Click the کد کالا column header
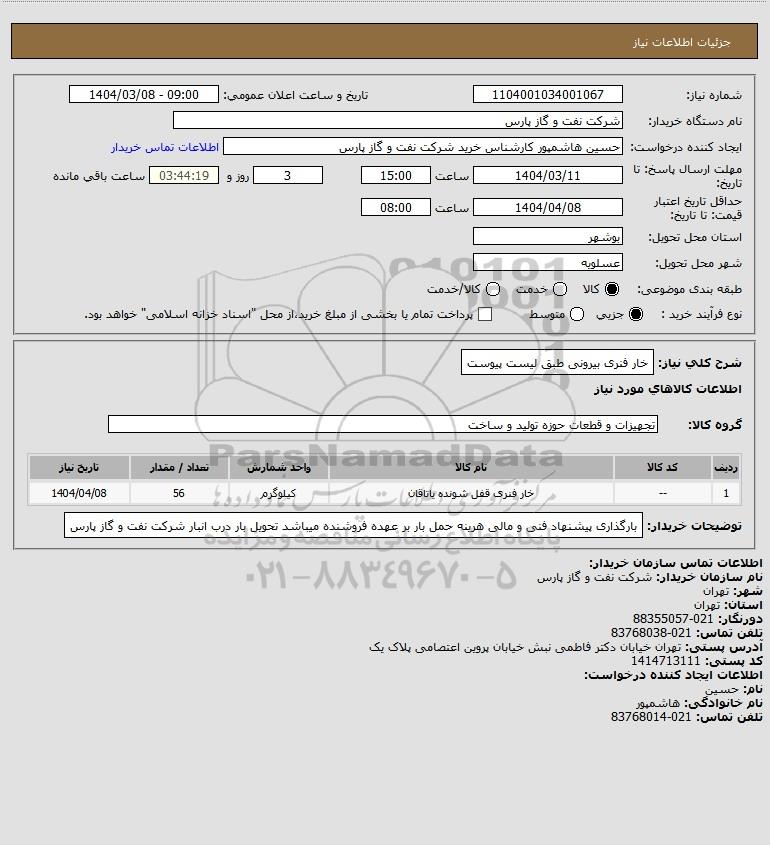 662,467
